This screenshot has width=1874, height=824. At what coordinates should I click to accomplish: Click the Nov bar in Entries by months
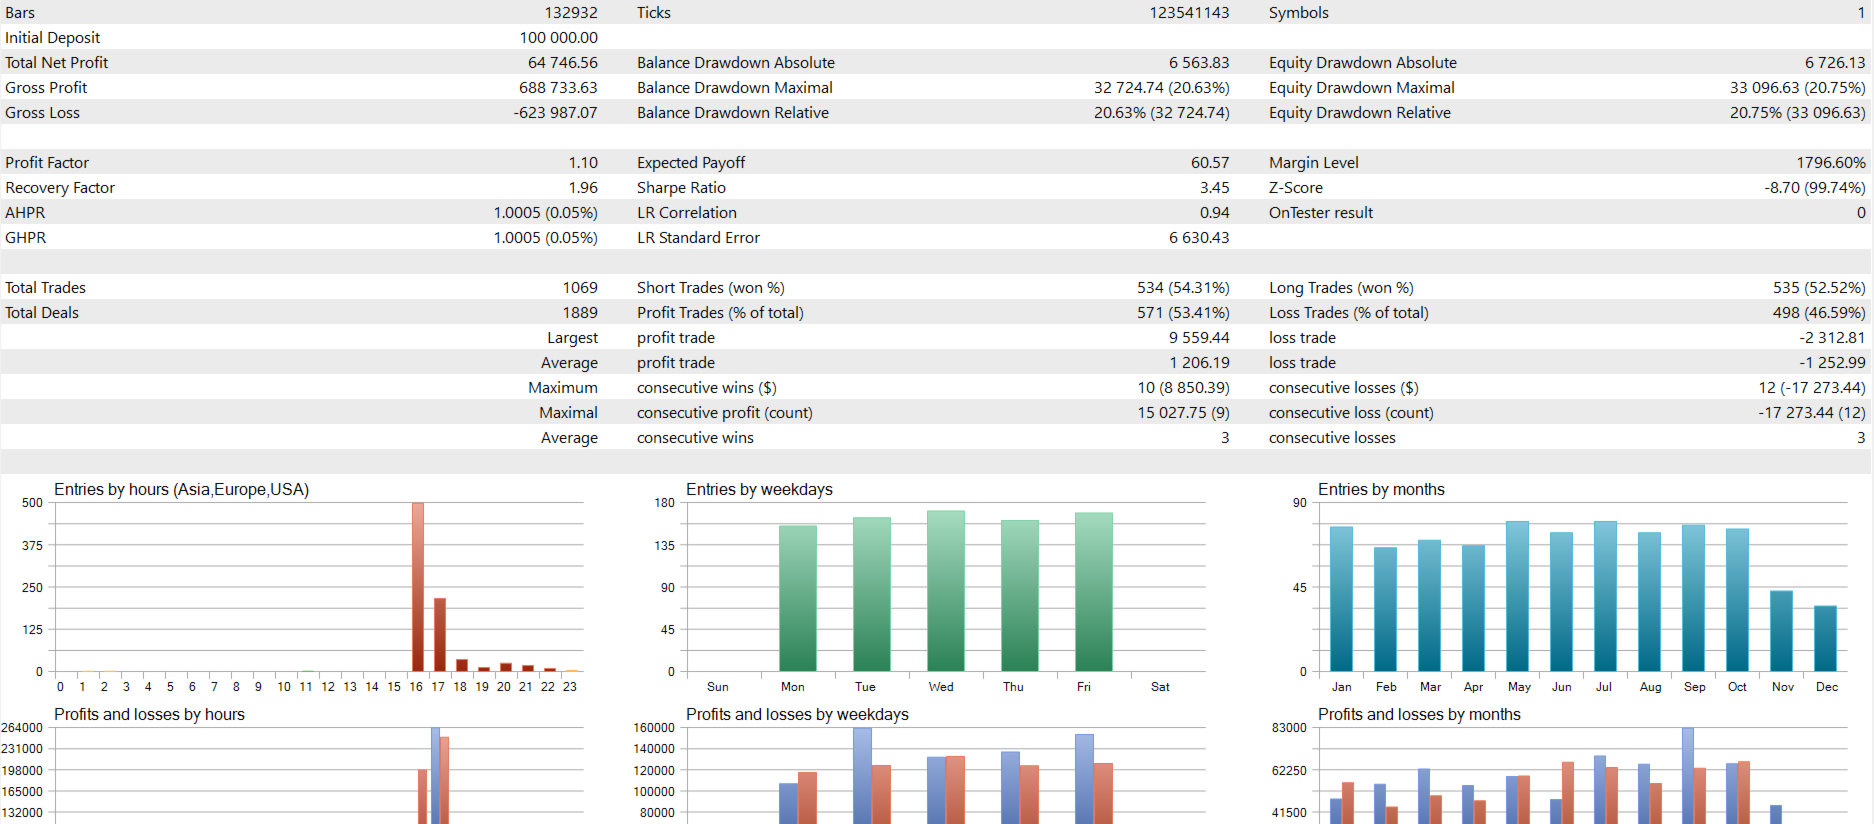(1781, 631)
